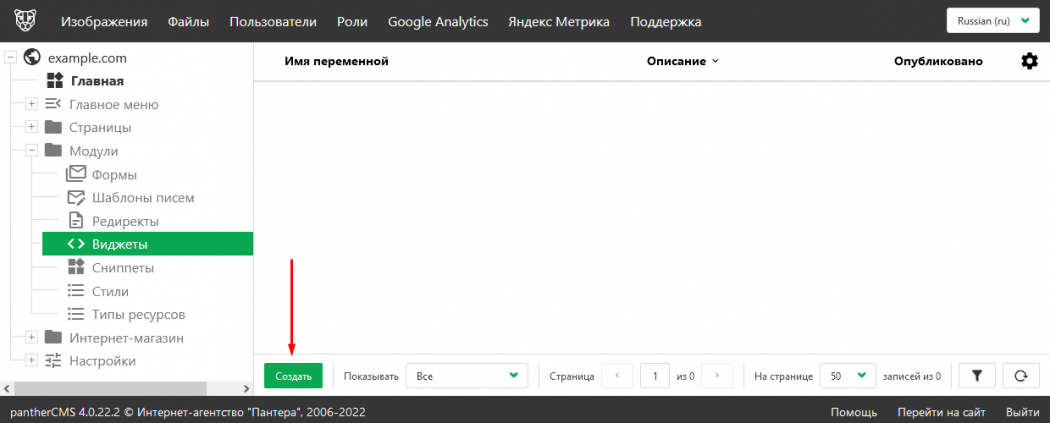This screenshot has width=1050, height=423.
Task: Click the Типы ресурсов list icon
Action: tap(76, 314)
